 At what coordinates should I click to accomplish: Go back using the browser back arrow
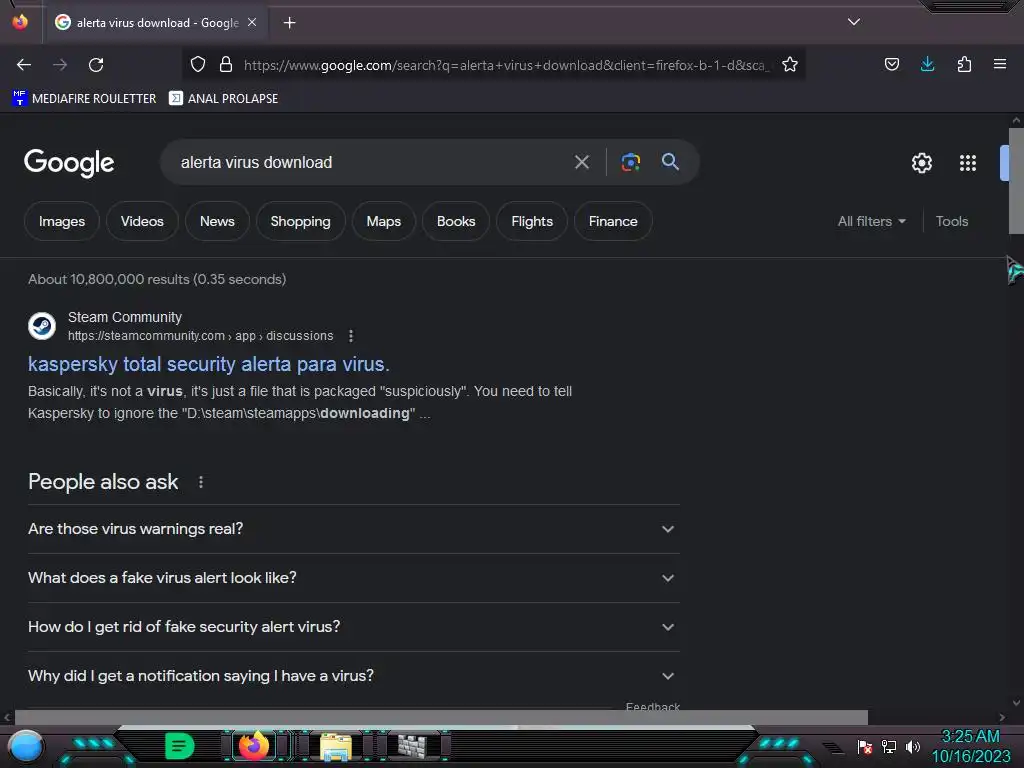pos(24,65)
